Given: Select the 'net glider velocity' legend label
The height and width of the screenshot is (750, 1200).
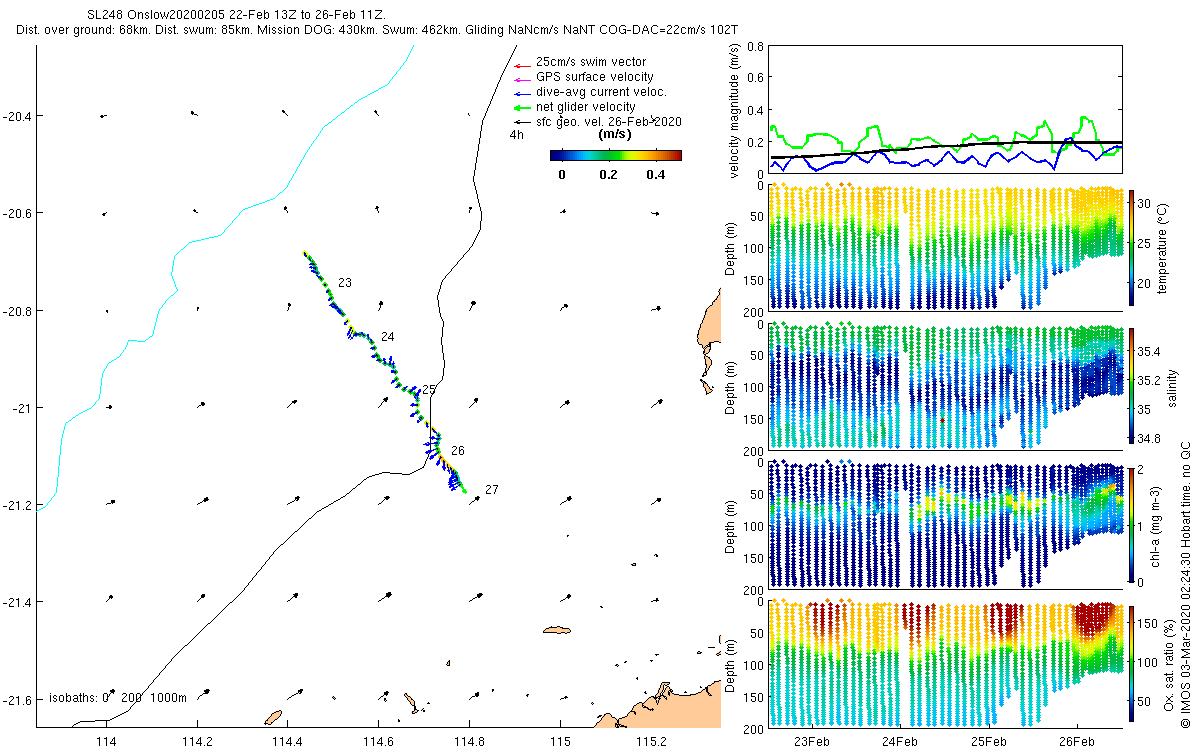Looking at the screenshot, I should 586,107.
